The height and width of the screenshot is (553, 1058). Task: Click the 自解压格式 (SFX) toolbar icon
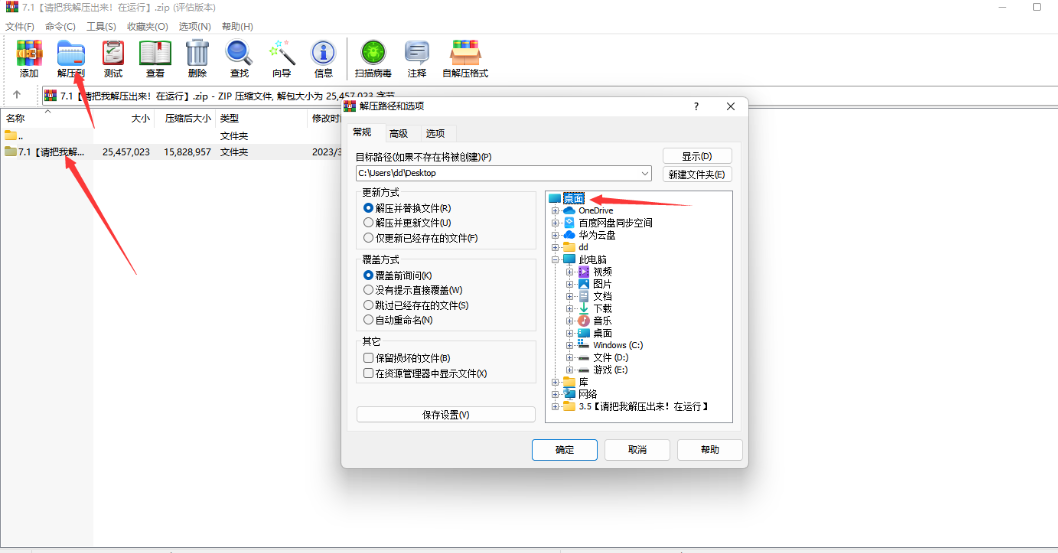pos(465,59)
